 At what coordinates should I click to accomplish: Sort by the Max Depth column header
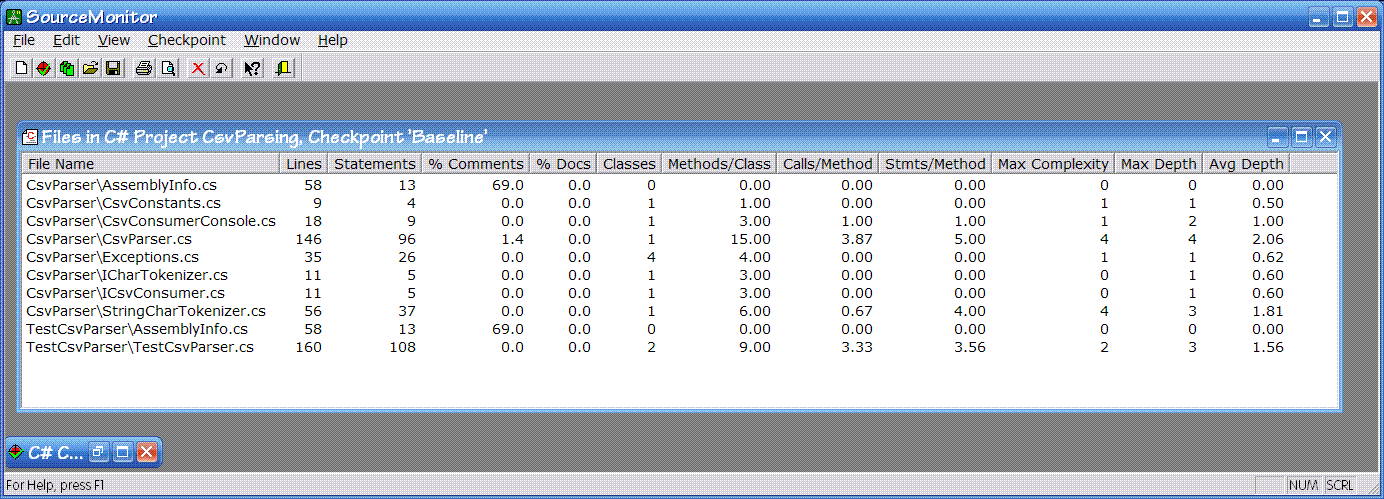1158,164
